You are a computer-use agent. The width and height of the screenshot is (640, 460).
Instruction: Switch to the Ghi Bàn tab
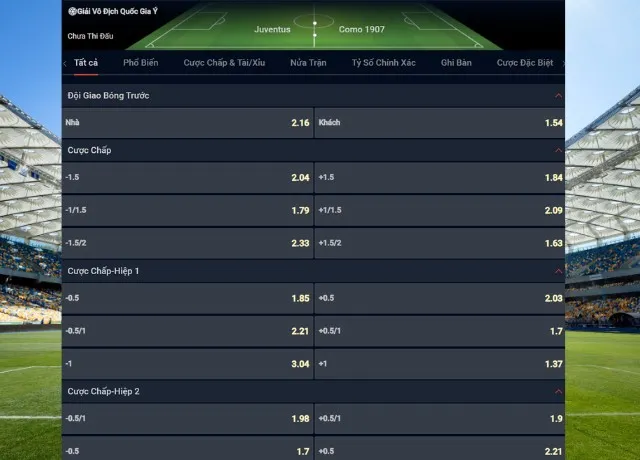(456, 63)
